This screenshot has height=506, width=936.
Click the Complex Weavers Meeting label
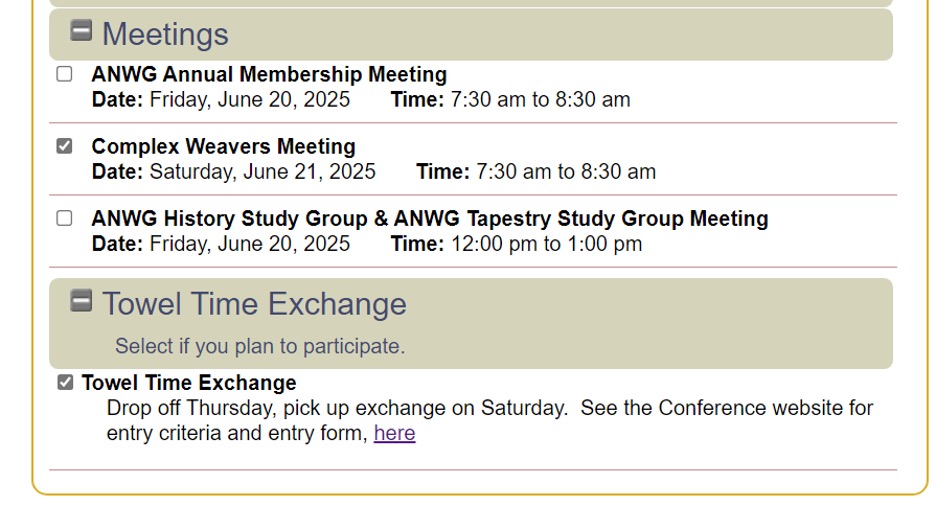pos(223,146)
